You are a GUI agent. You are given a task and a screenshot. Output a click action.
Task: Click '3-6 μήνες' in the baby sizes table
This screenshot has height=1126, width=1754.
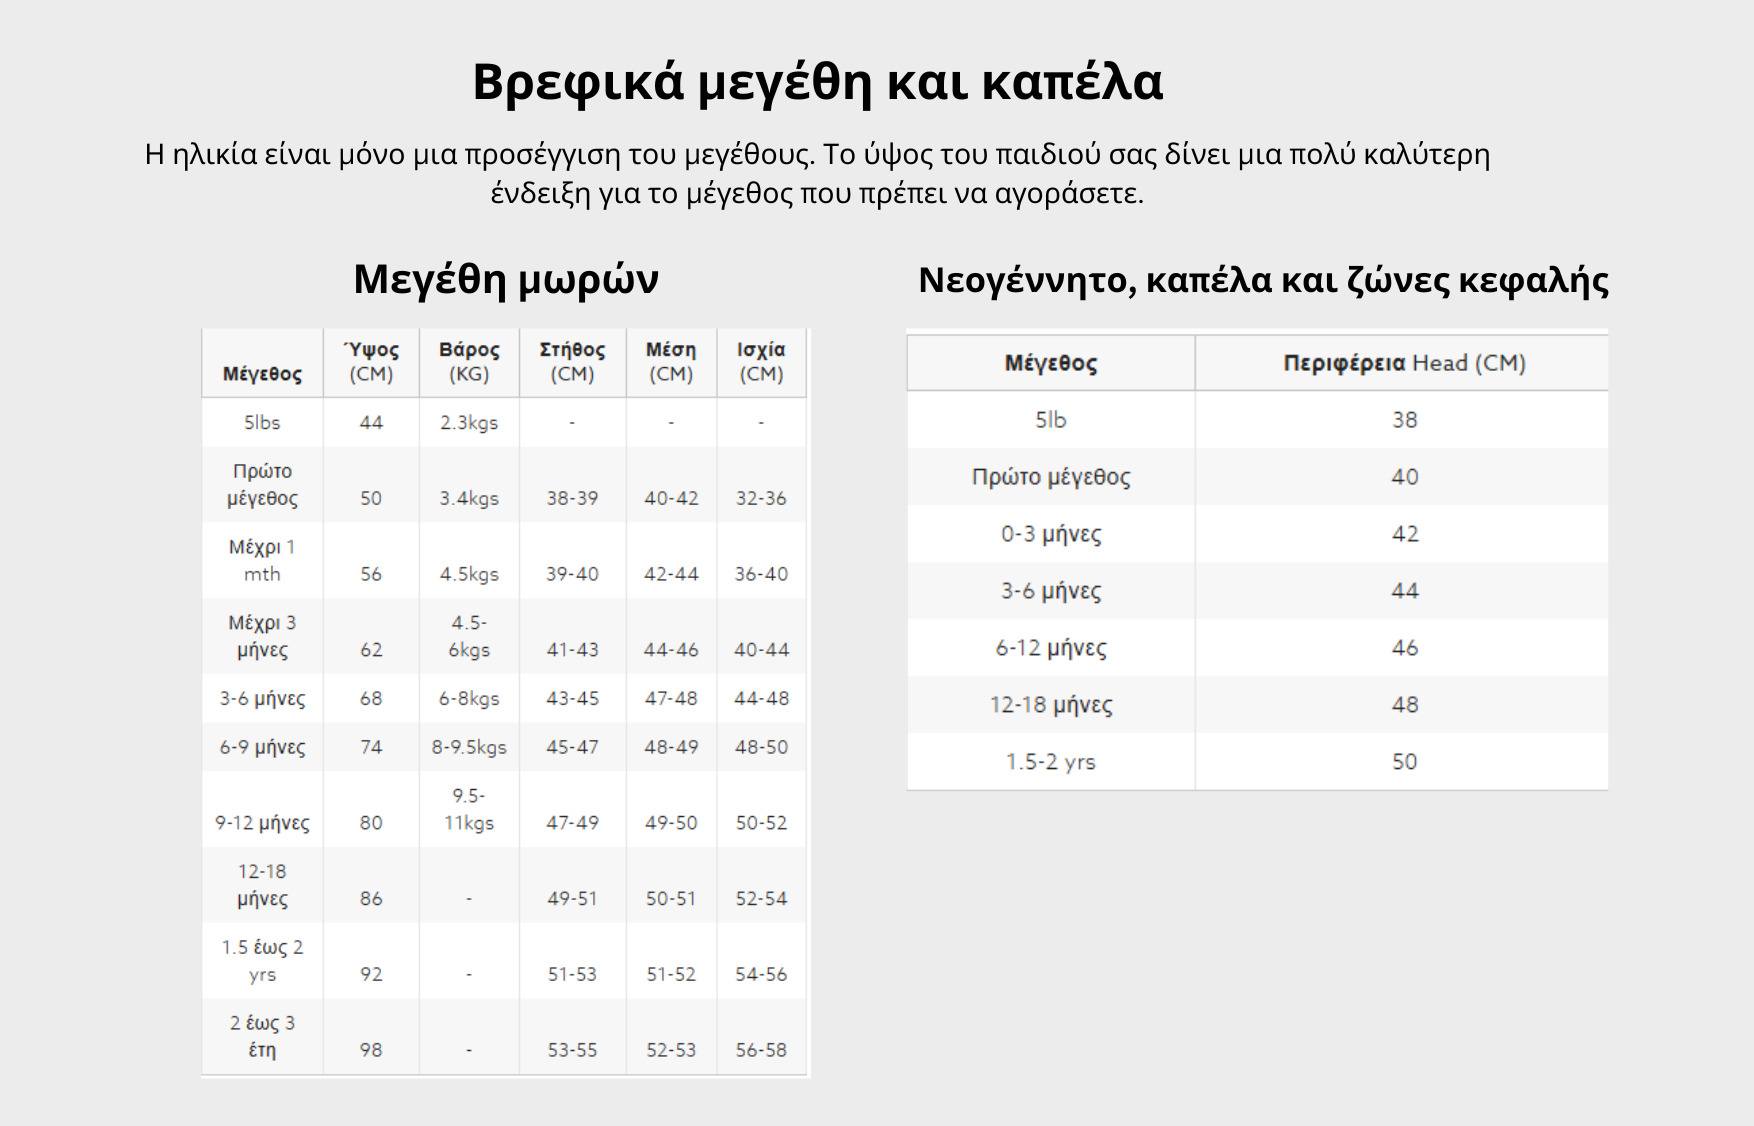(262, 699)
